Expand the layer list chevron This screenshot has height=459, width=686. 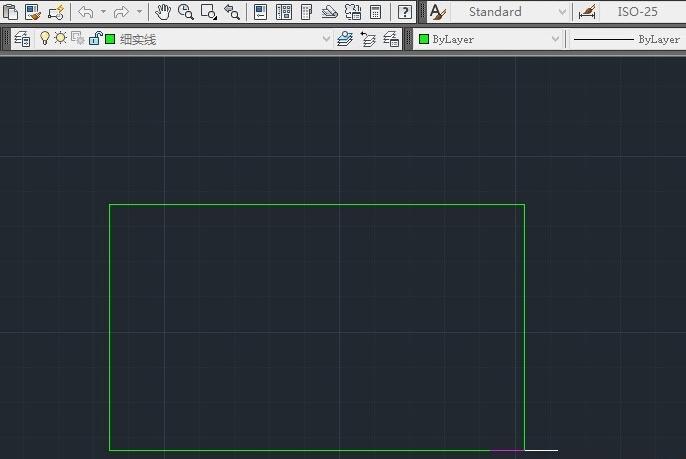click(x=326, y=39)
